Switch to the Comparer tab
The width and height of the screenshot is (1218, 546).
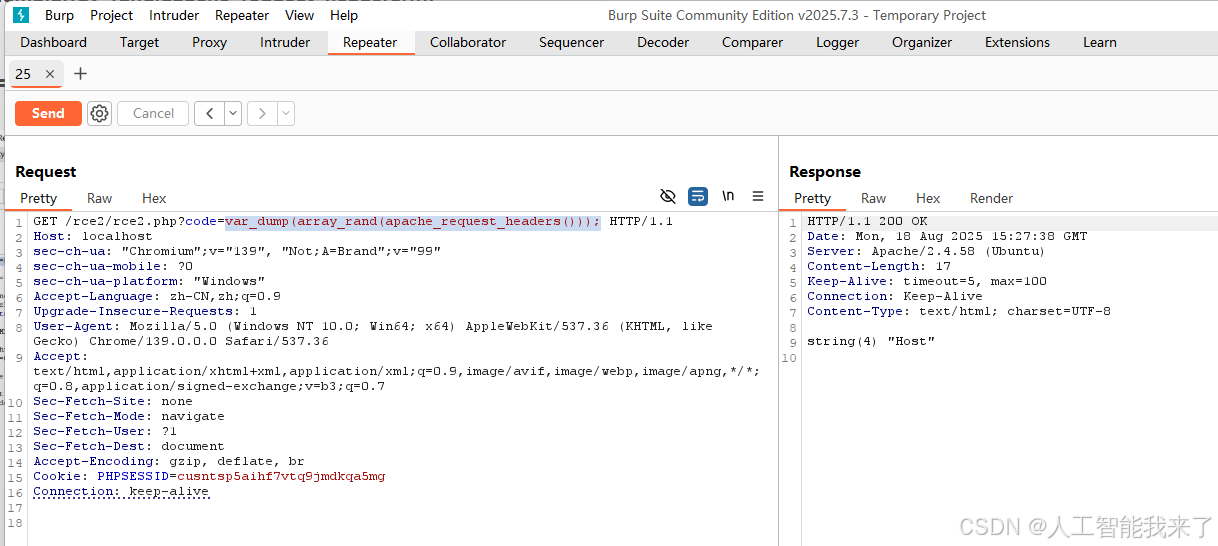pos(752,42)
